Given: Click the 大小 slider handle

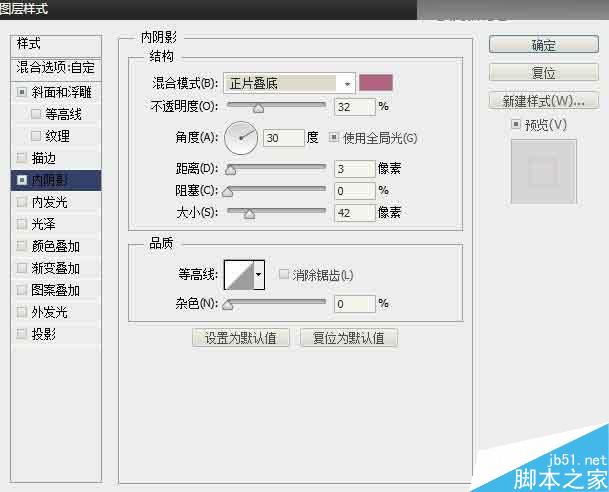Looking at the screenshot, I should [x=249, y=214].
